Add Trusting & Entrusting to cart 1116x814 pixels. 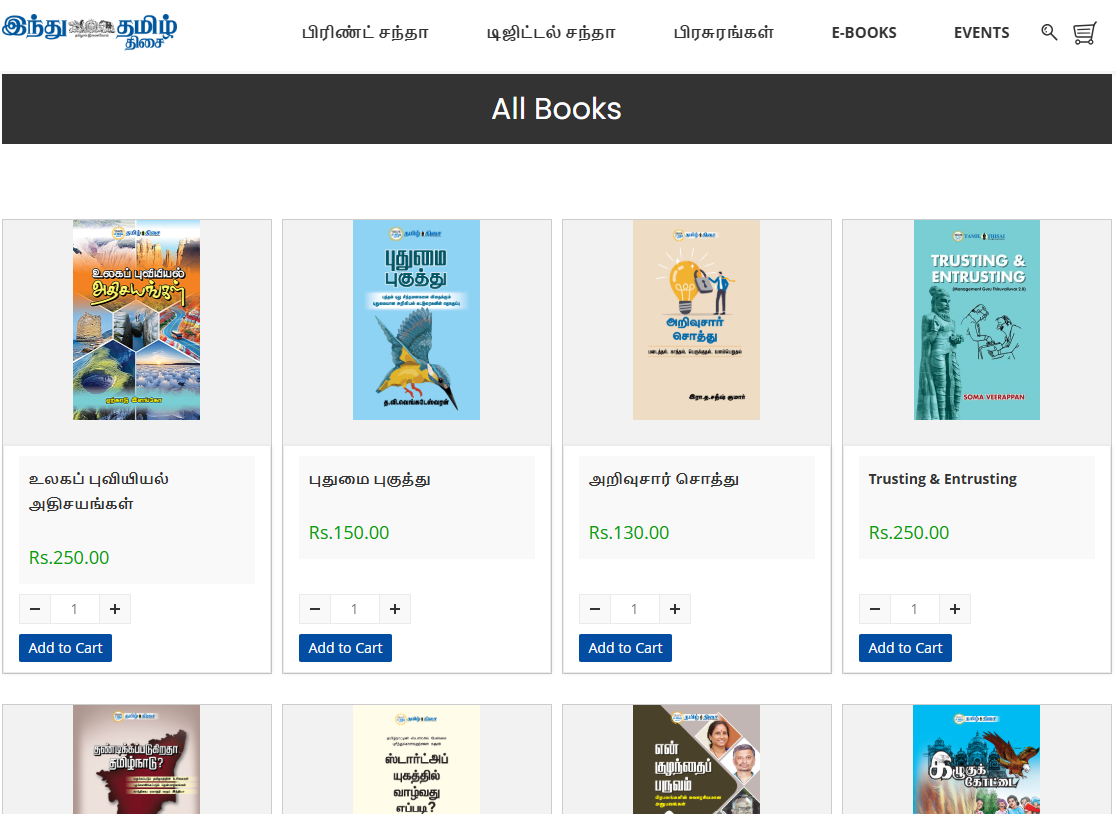tap(905, 648)
